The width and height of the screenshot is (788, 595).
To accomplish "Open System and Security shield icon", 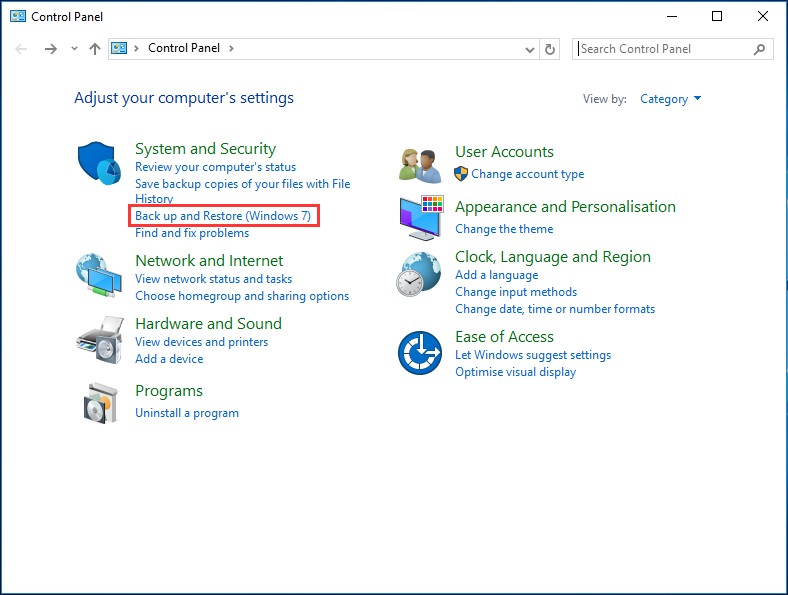I will (99, 163).
